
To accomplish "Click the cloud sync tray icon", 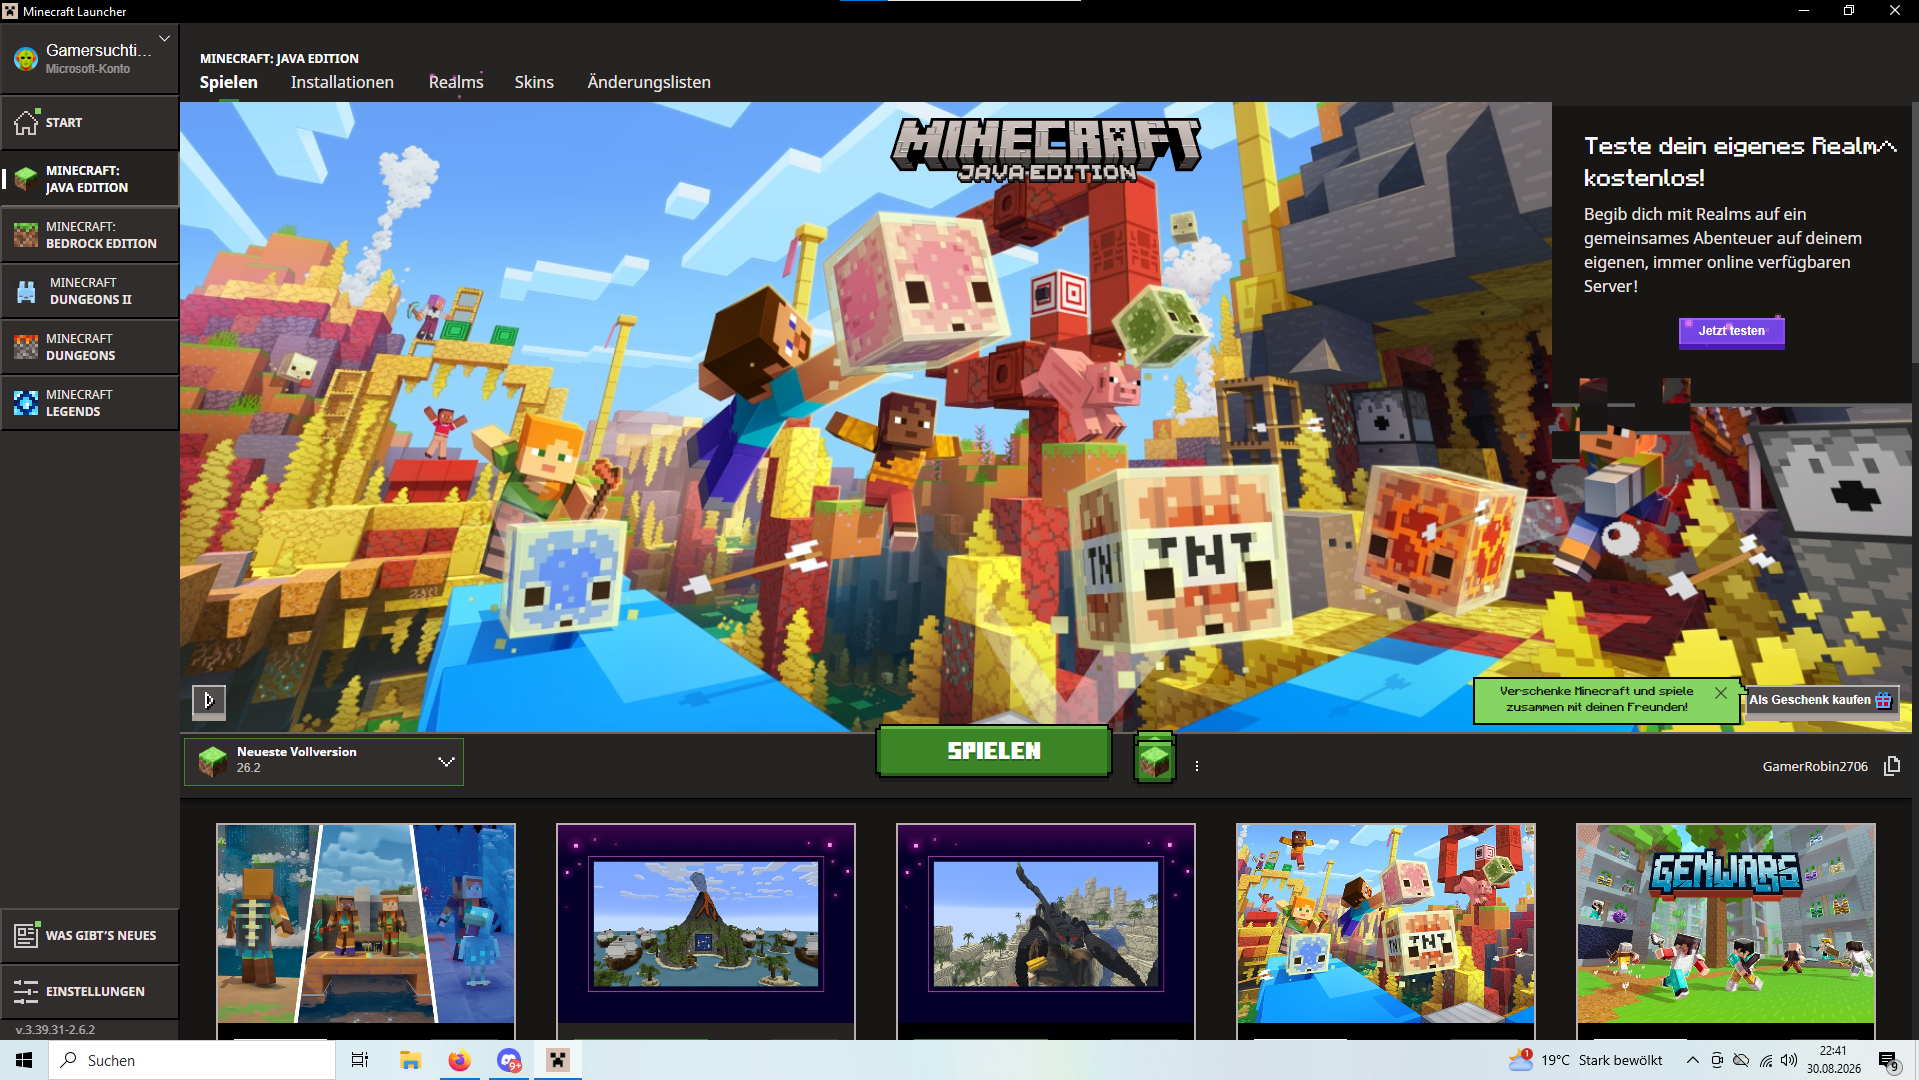I will [x=1741, y=1060].
